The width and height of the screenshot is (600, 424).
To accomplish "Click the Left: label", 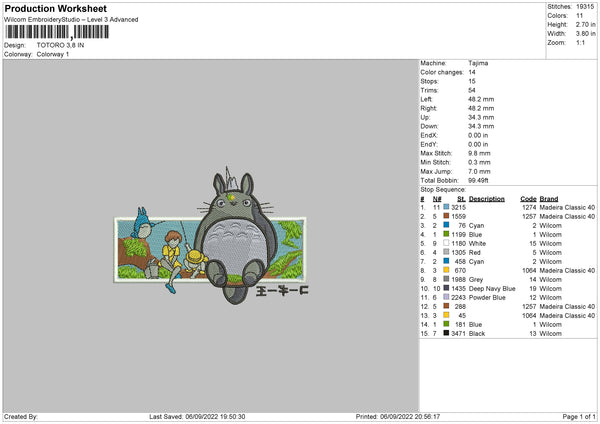I will coord(426,99).
